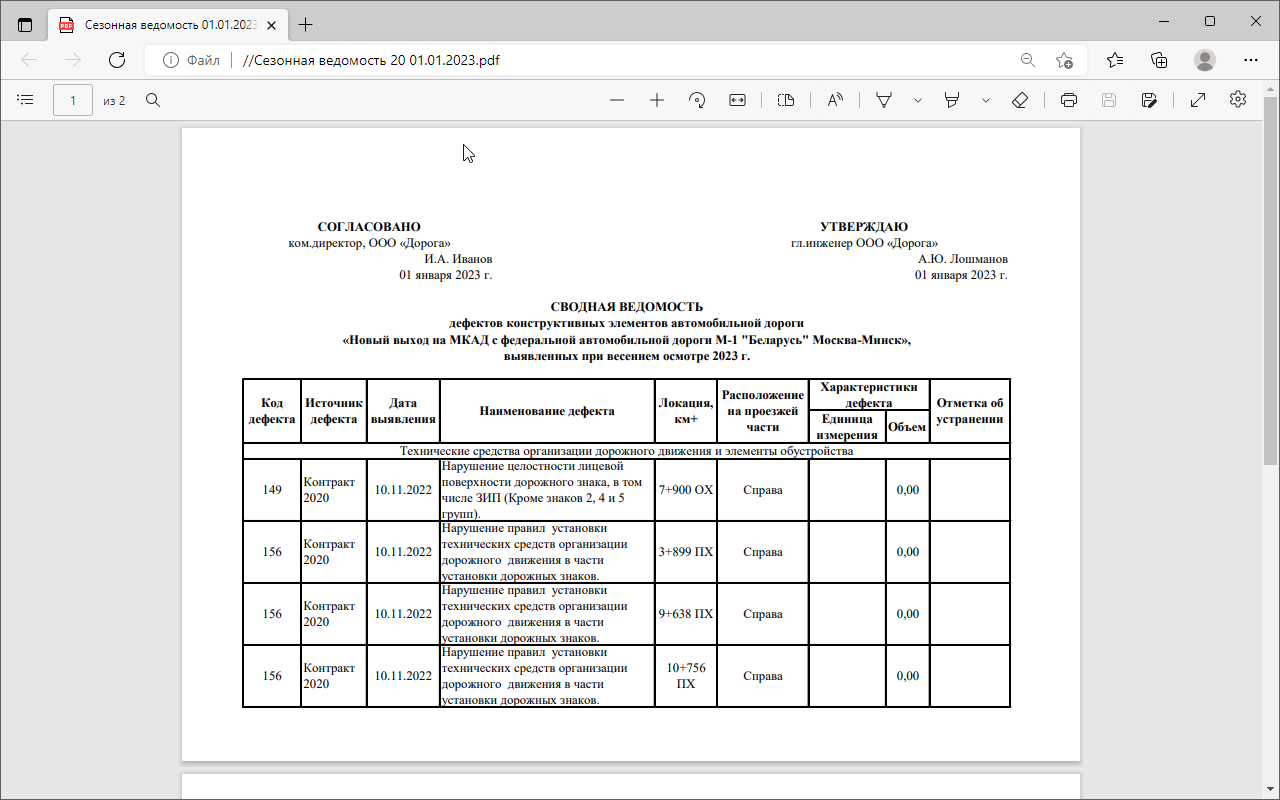Screen dimensions: 1280x800
Task: Select the Сезонная ведомость 01.01.2023 tab
Action: pyautogui.click(x=168, y=25)
